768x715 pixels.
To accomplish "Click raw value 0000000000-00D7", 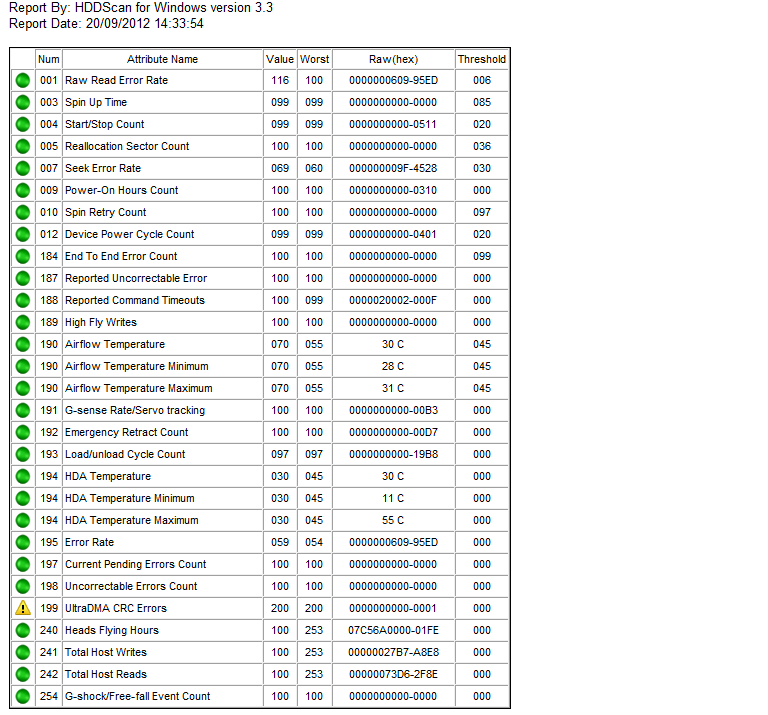I will [x=393, y=432].
